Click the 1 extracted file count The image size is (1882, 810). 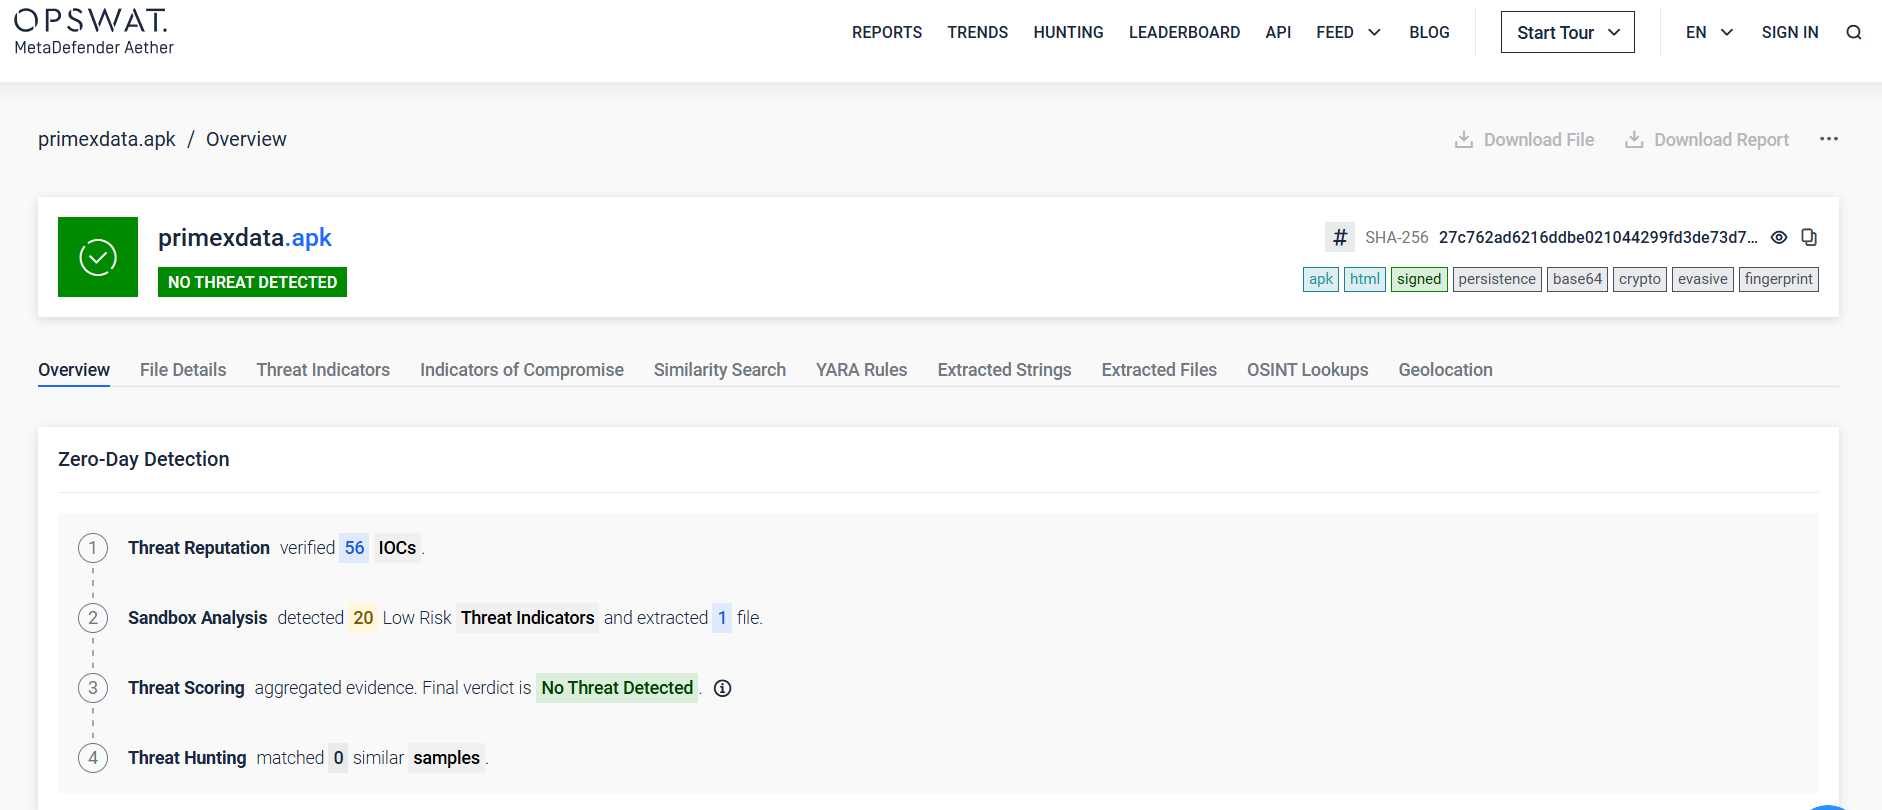722,618
